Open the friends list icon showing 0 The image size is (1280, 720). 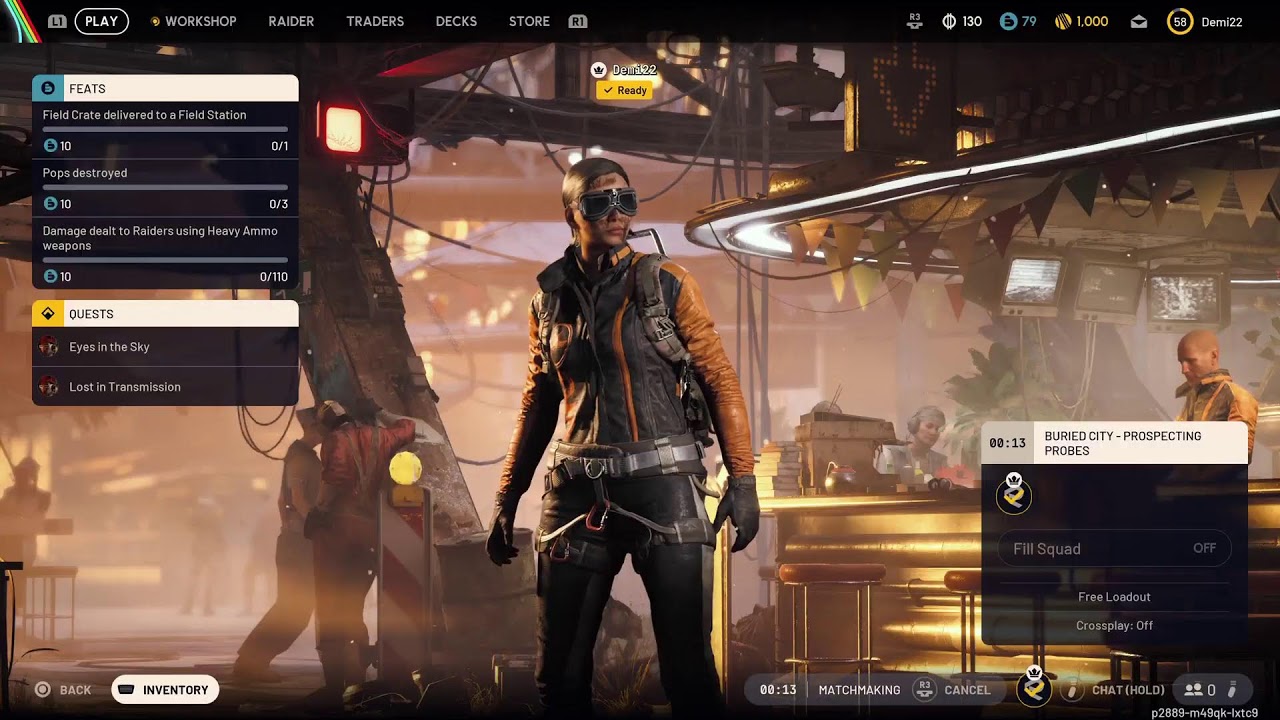(x=1199, y=690)
